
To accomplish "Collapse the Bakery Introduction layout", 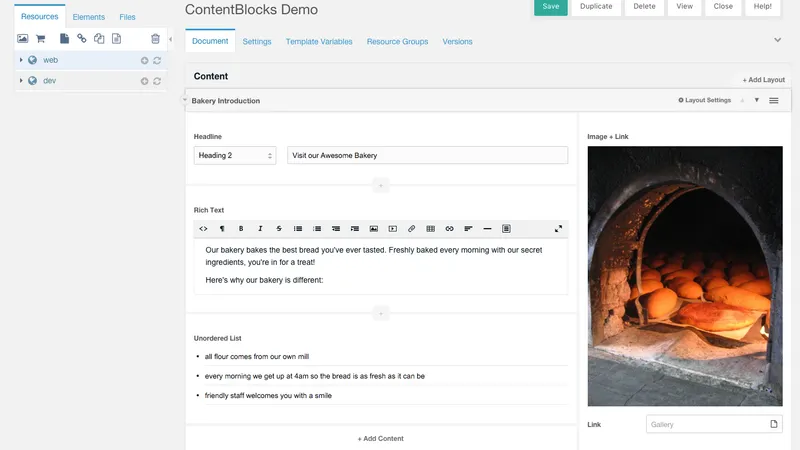I will [x=185, y=100].
